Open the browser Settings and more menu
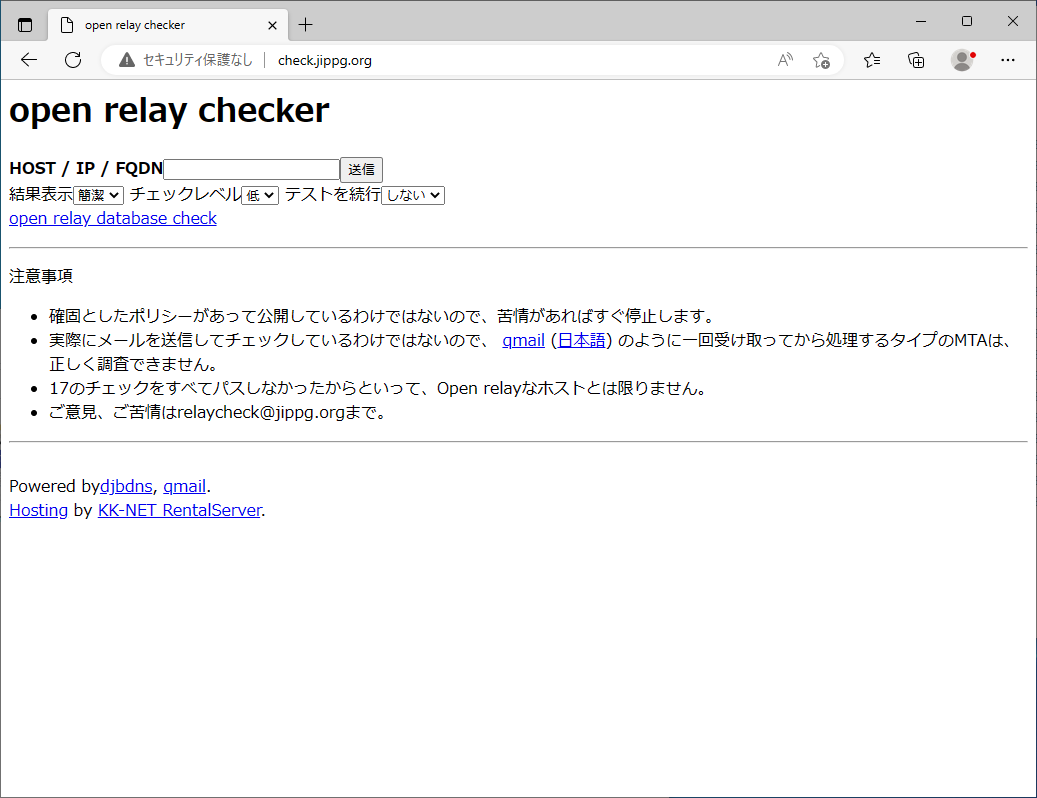Image resolution: width=1037 pixels, height=798 pixels. pos(1008,60)
